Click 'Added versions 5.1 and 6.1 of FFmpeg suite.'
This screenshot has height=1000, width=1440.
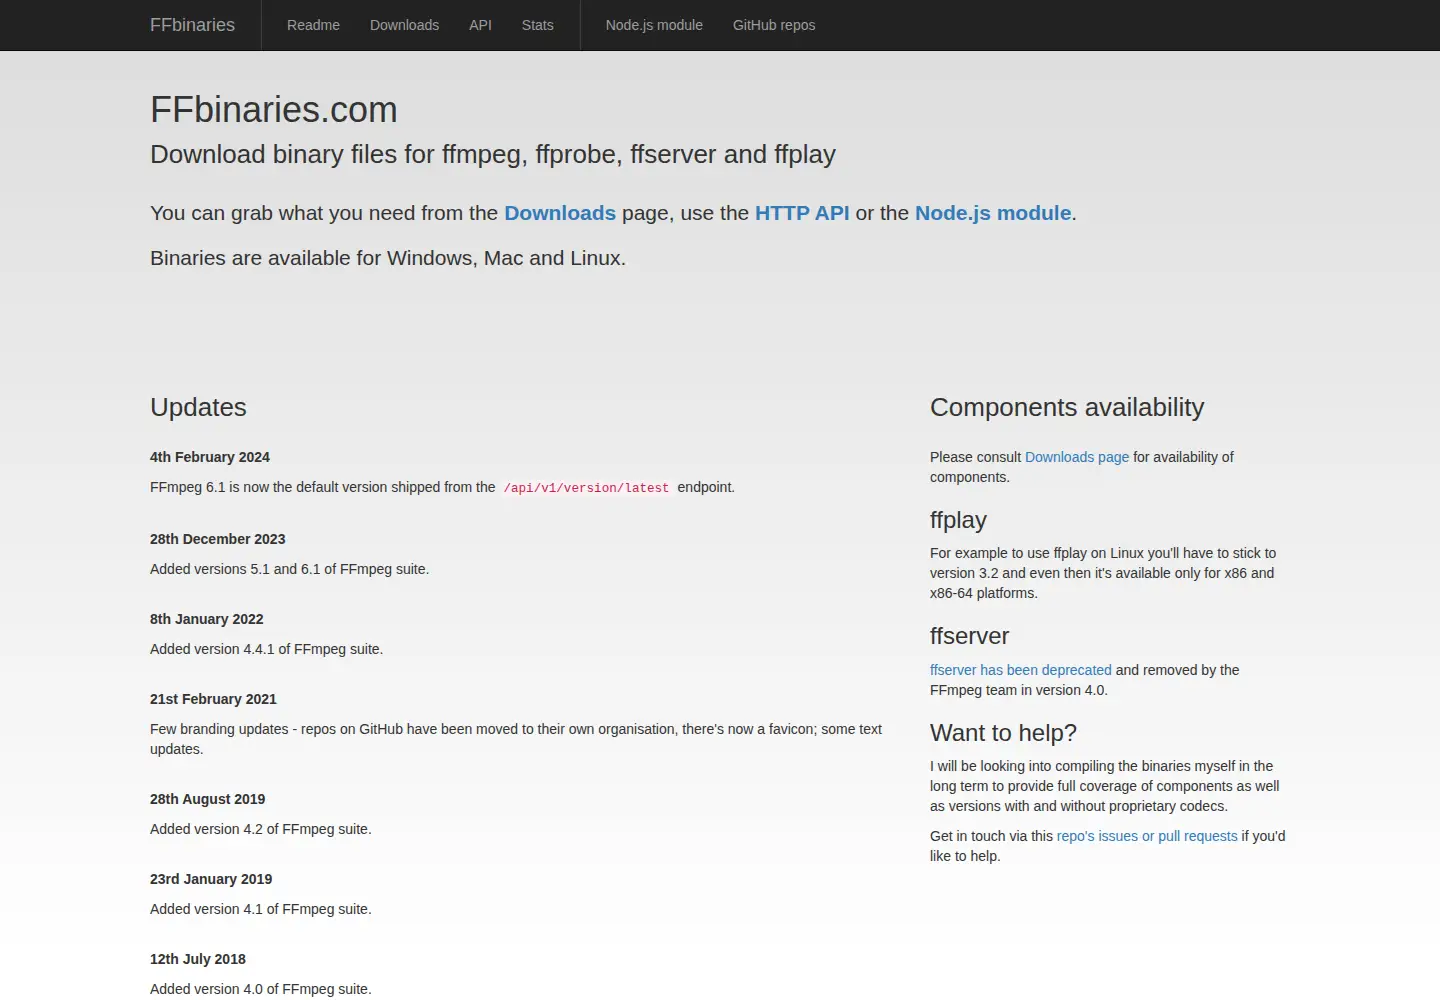(290, 569)
